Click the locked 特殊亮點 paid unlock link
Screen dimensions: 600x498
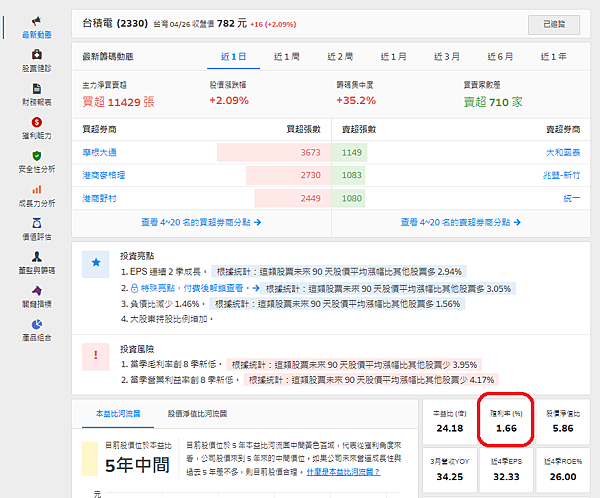pos(195,288)
